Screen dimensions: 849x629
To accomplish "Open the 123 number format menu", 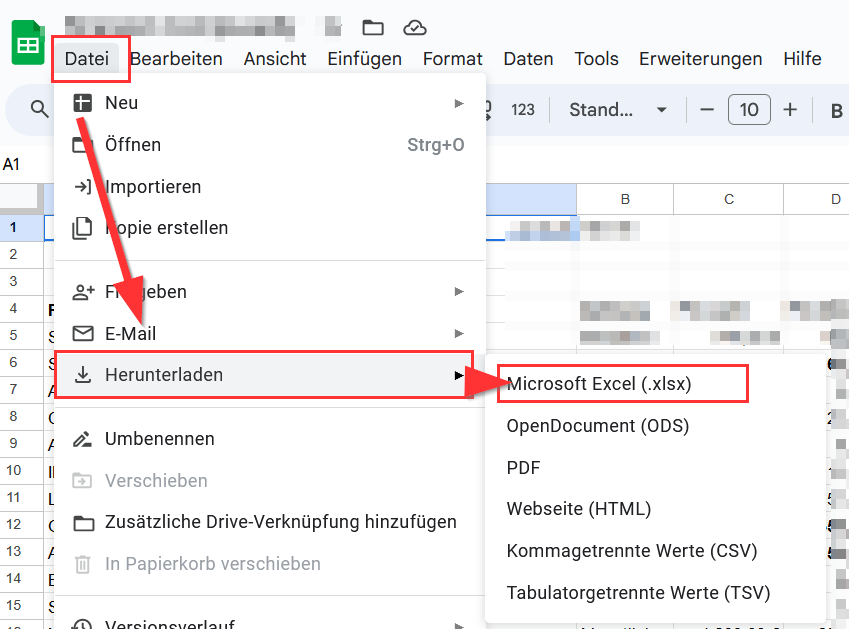I will 523,110.
